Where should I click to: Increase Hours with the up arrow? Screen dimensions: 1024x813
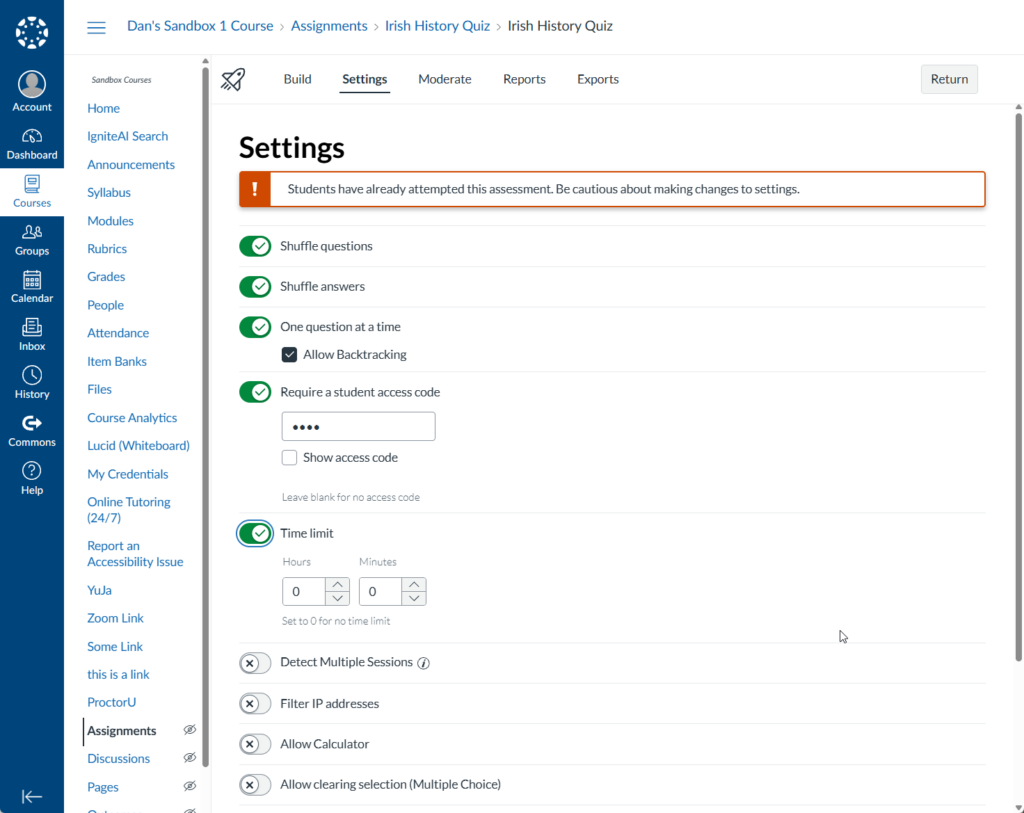(337, 584)
